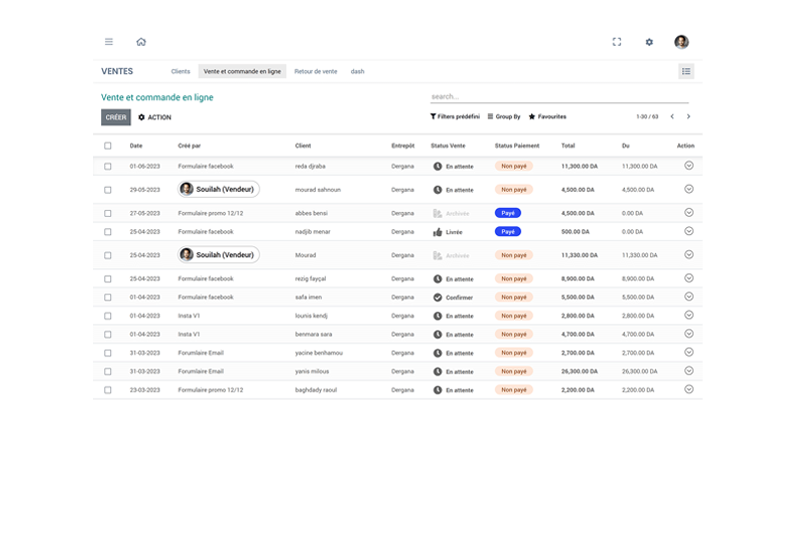Open Filtres prédéfini dropdown
Screen dimensions: 792x544
pyautogui.click(x=455, y=117)
